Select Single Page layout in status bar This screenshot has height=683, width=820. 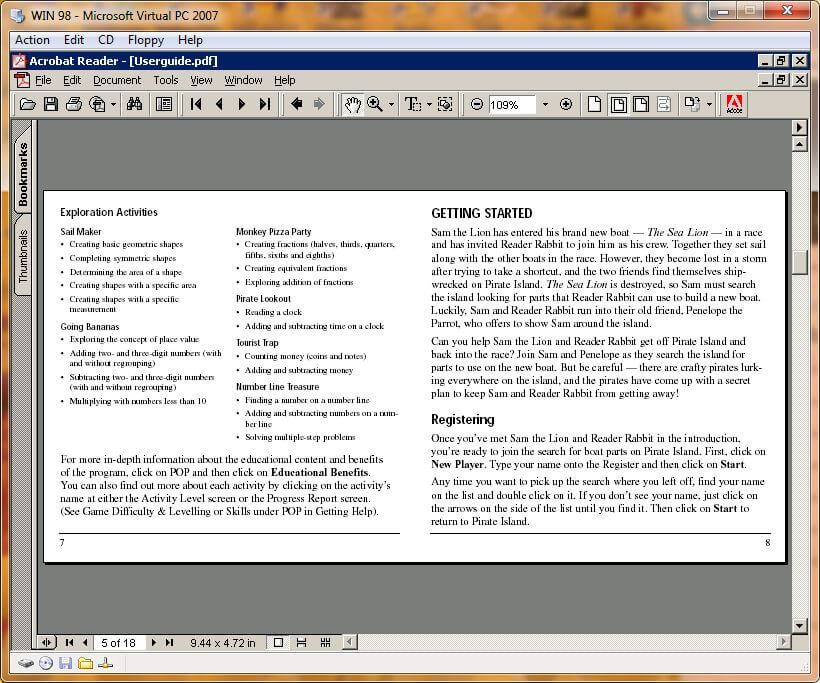pyautogui.click(x=278, y=642)
